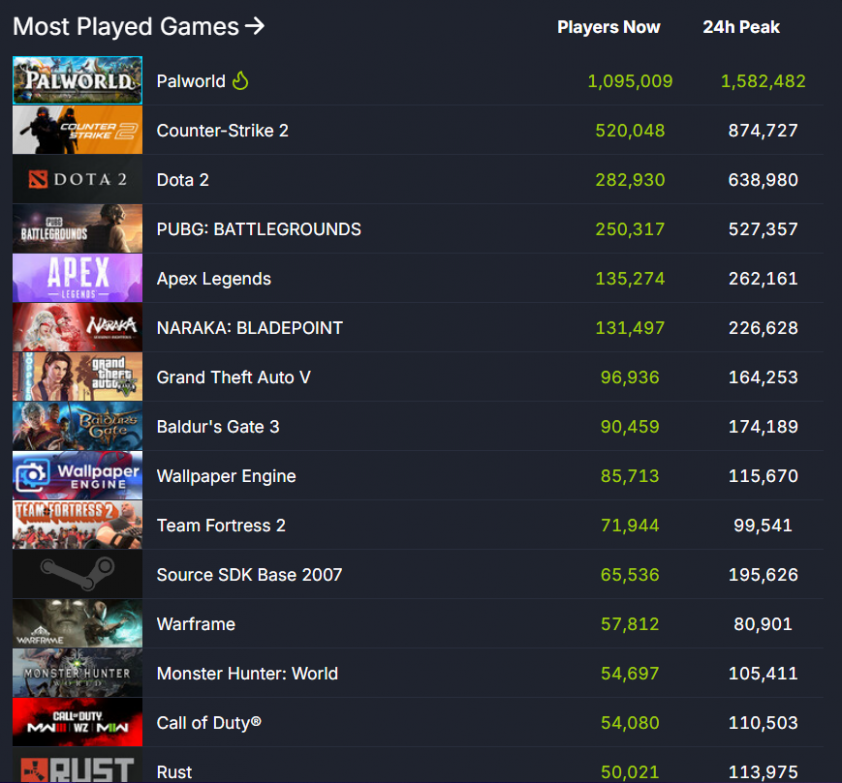Click PUBG's 250,317 players value
The height and width of the screenshot is (783, 842).
(630, 229)
